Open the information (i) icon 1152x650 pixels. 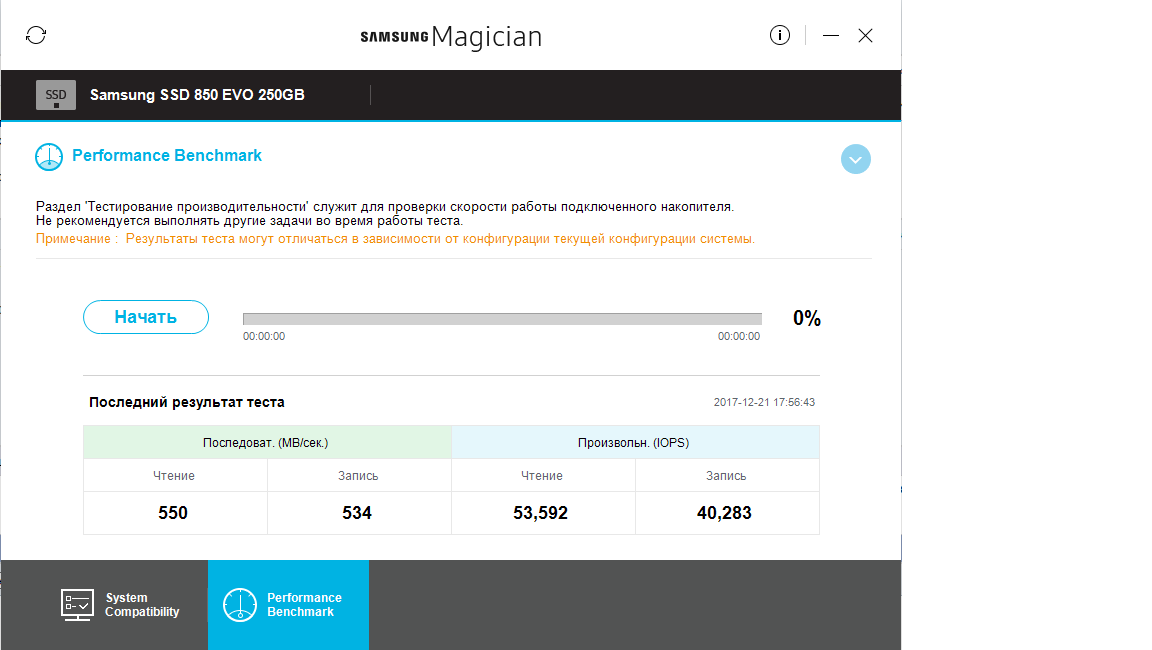[x=780, y=36]
